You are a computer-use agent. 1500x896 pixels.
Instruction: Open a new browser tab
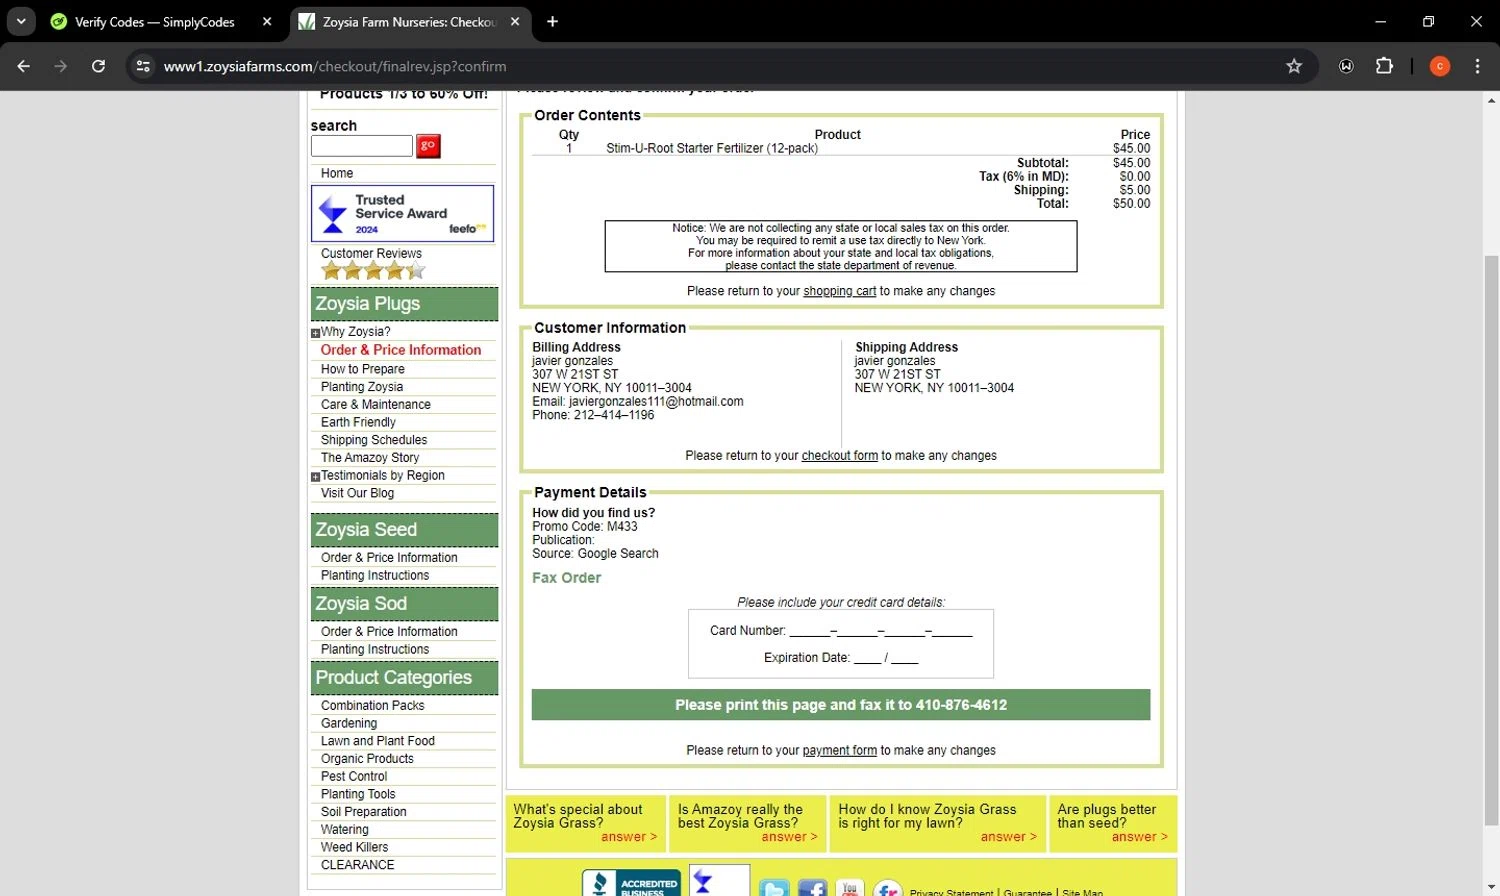click(x=552, y=21)
